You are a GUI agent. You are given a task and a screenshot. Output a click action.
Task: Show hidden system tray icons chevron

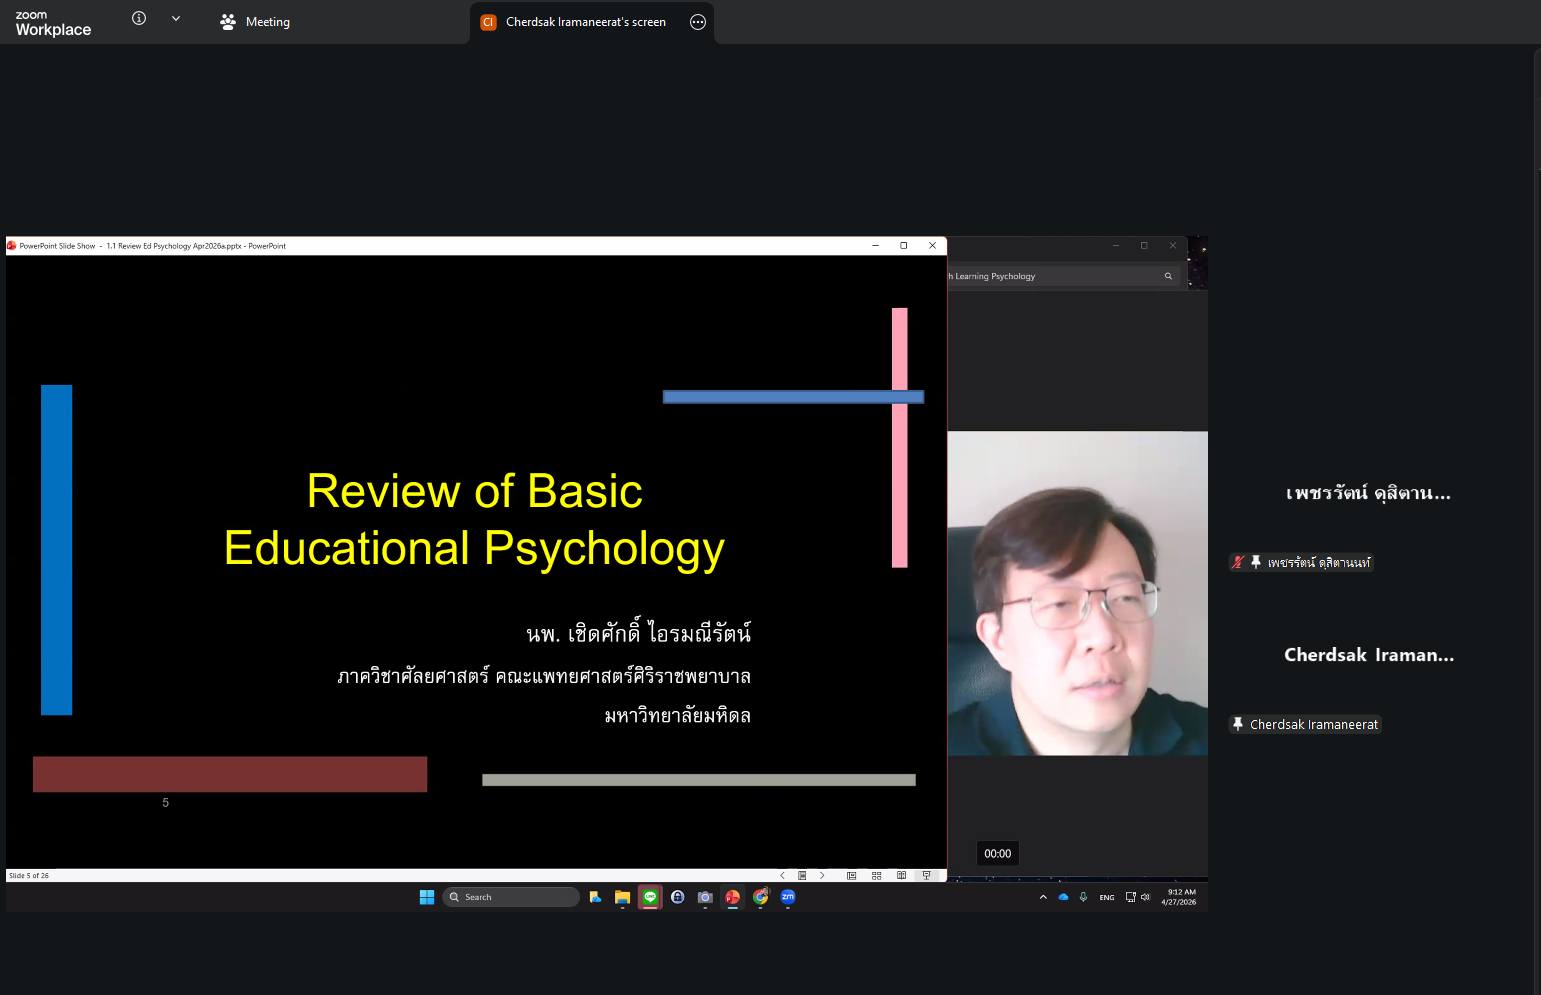pos(1043,897)
